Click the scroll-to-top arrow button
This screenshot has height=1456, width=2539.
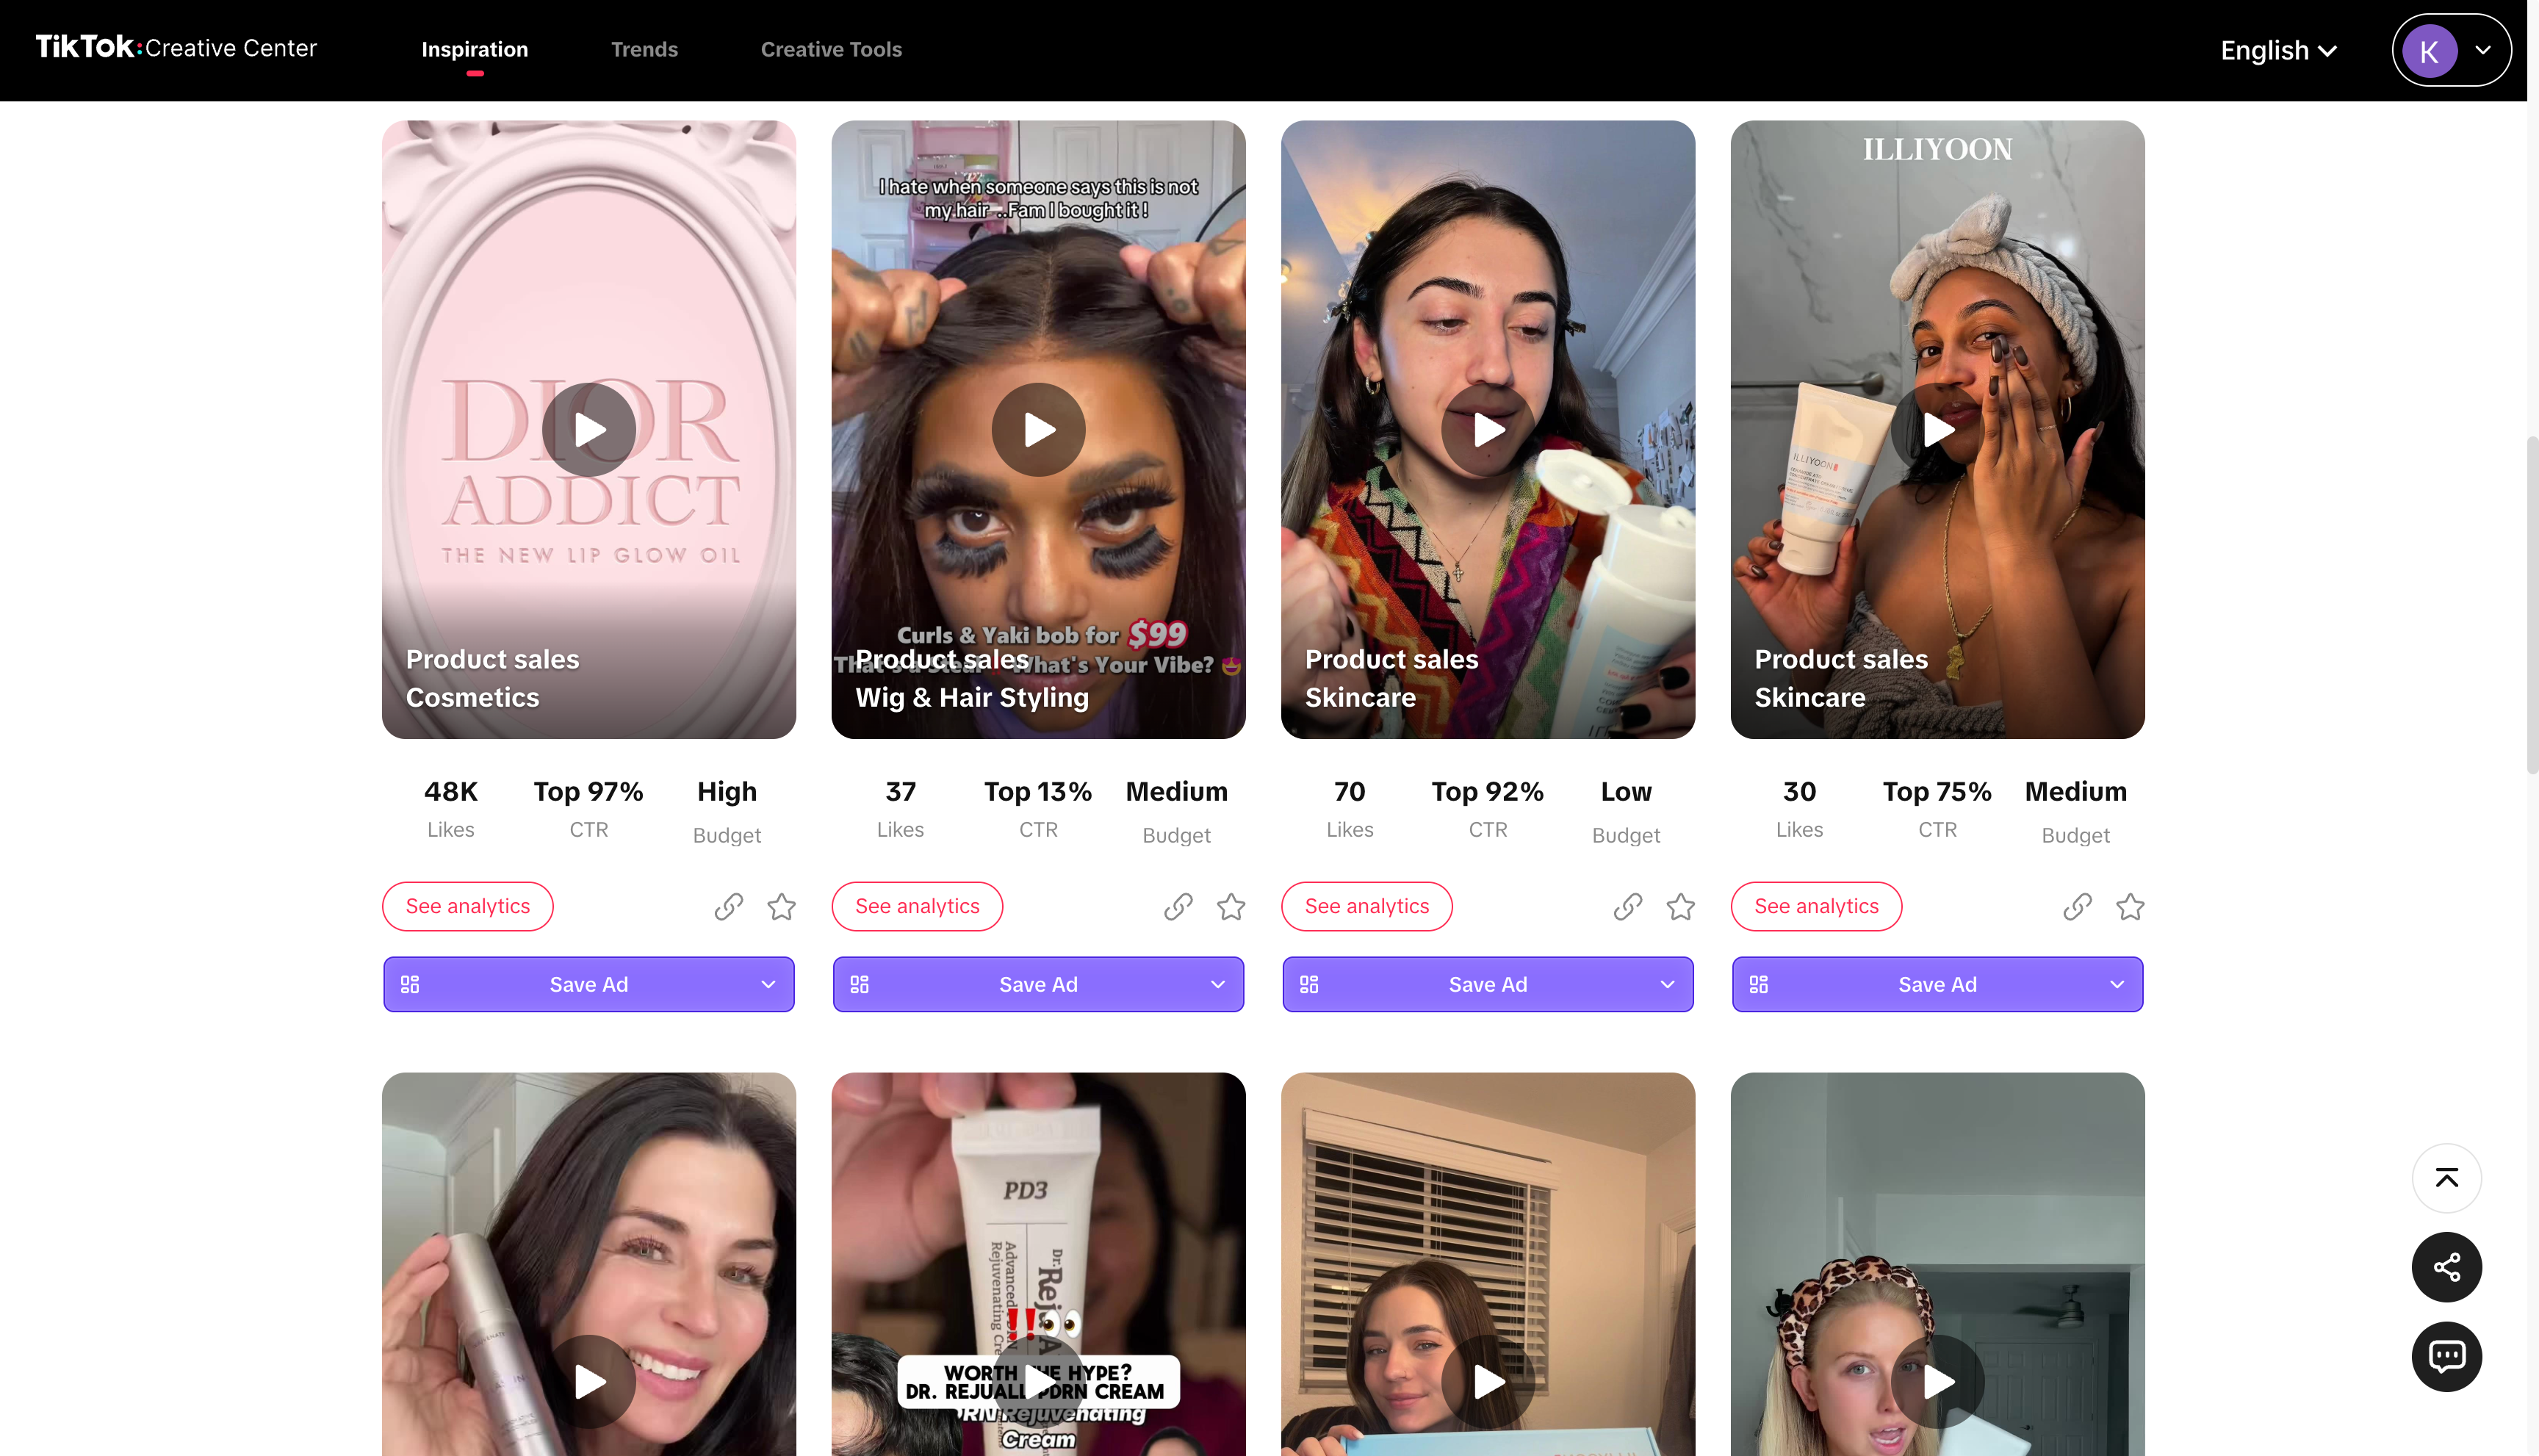click(x=2446, y=1178)
